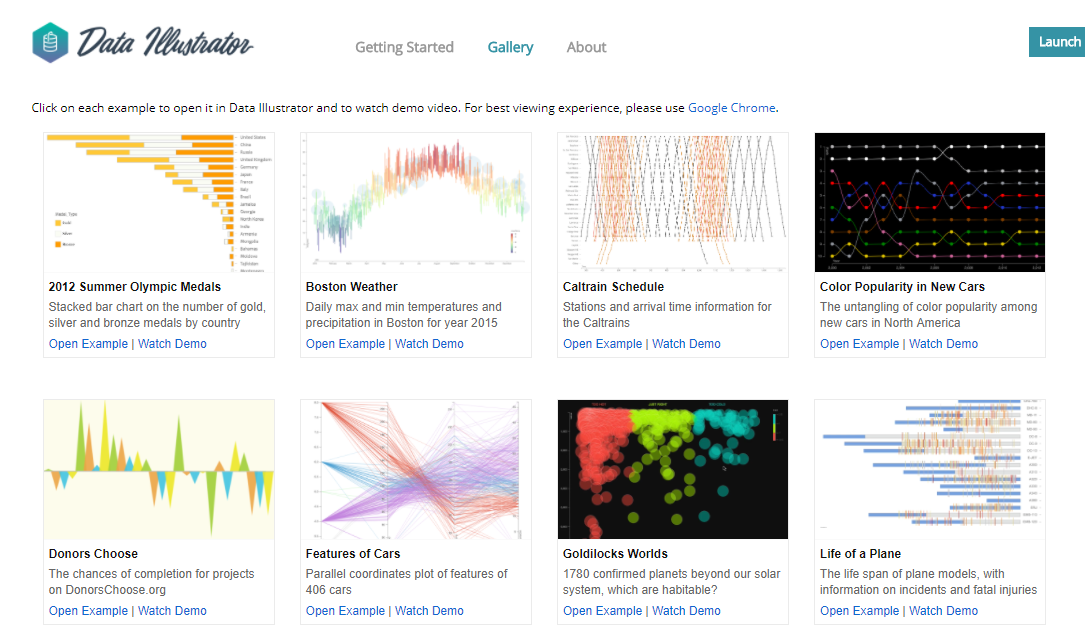Click the Data Illustrator logo icon
The image size is (1085, 625).
coord(48,42)
